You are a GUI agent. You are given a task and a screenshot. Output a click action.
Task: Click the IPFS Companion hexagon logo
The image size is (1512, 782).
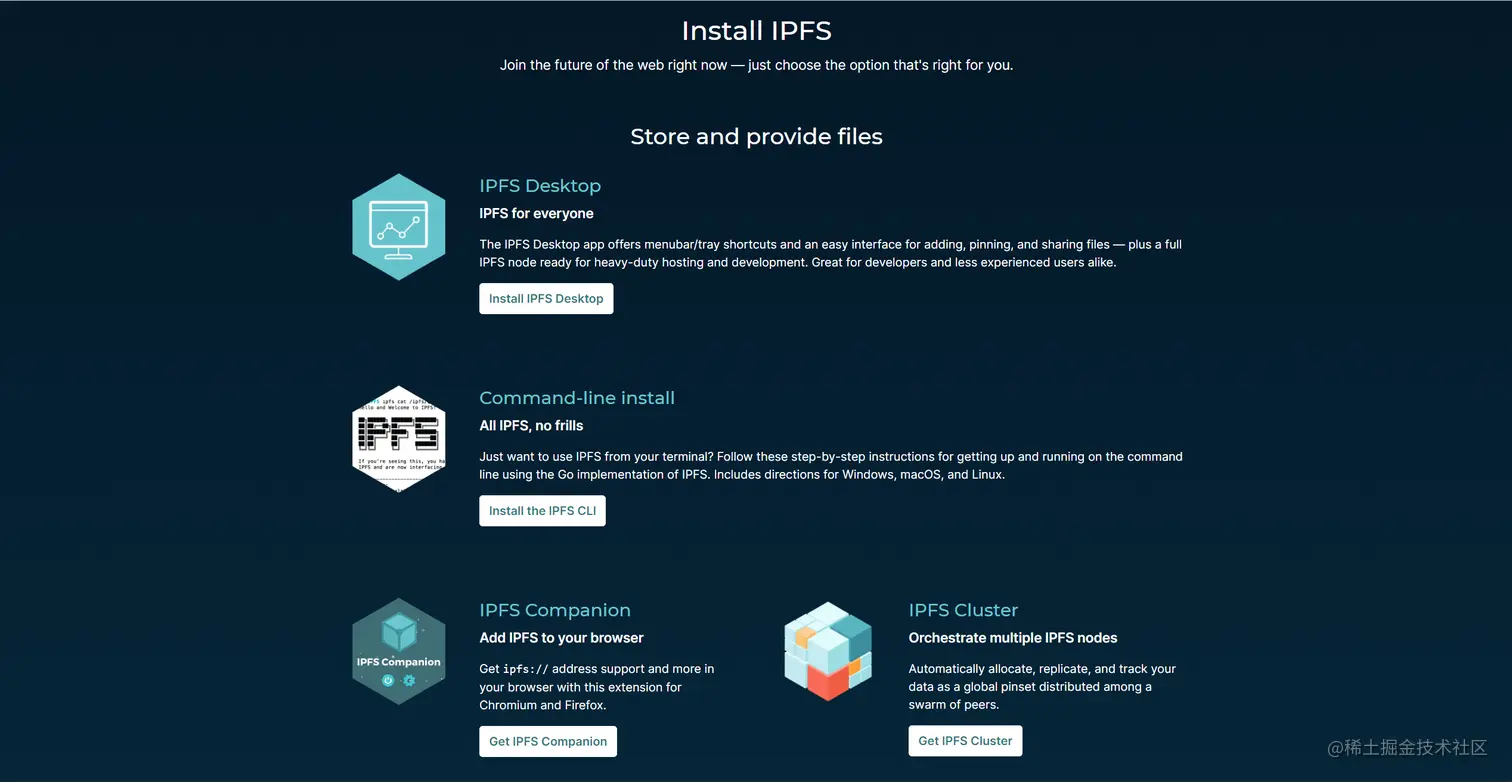[399, 651]
